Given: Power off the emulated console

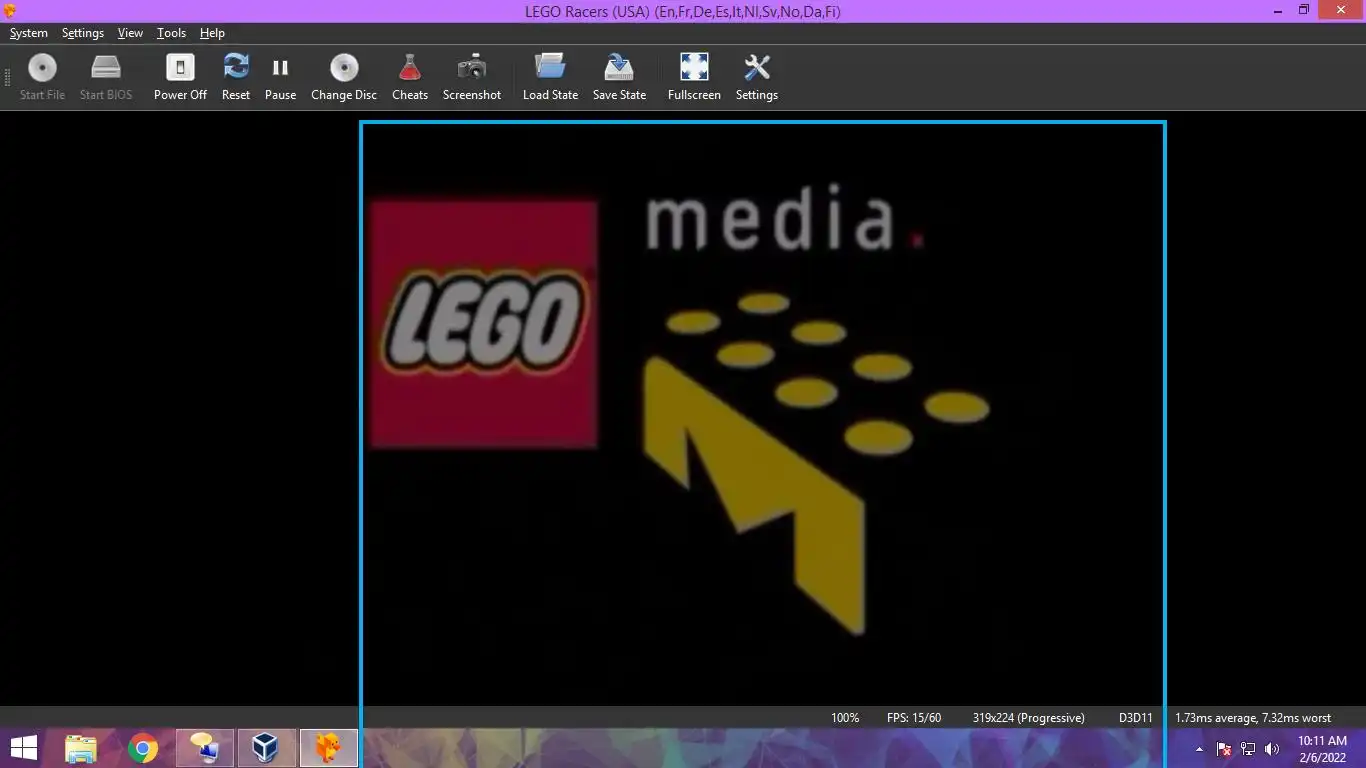Looking at the screenshot, I should 180,77.
